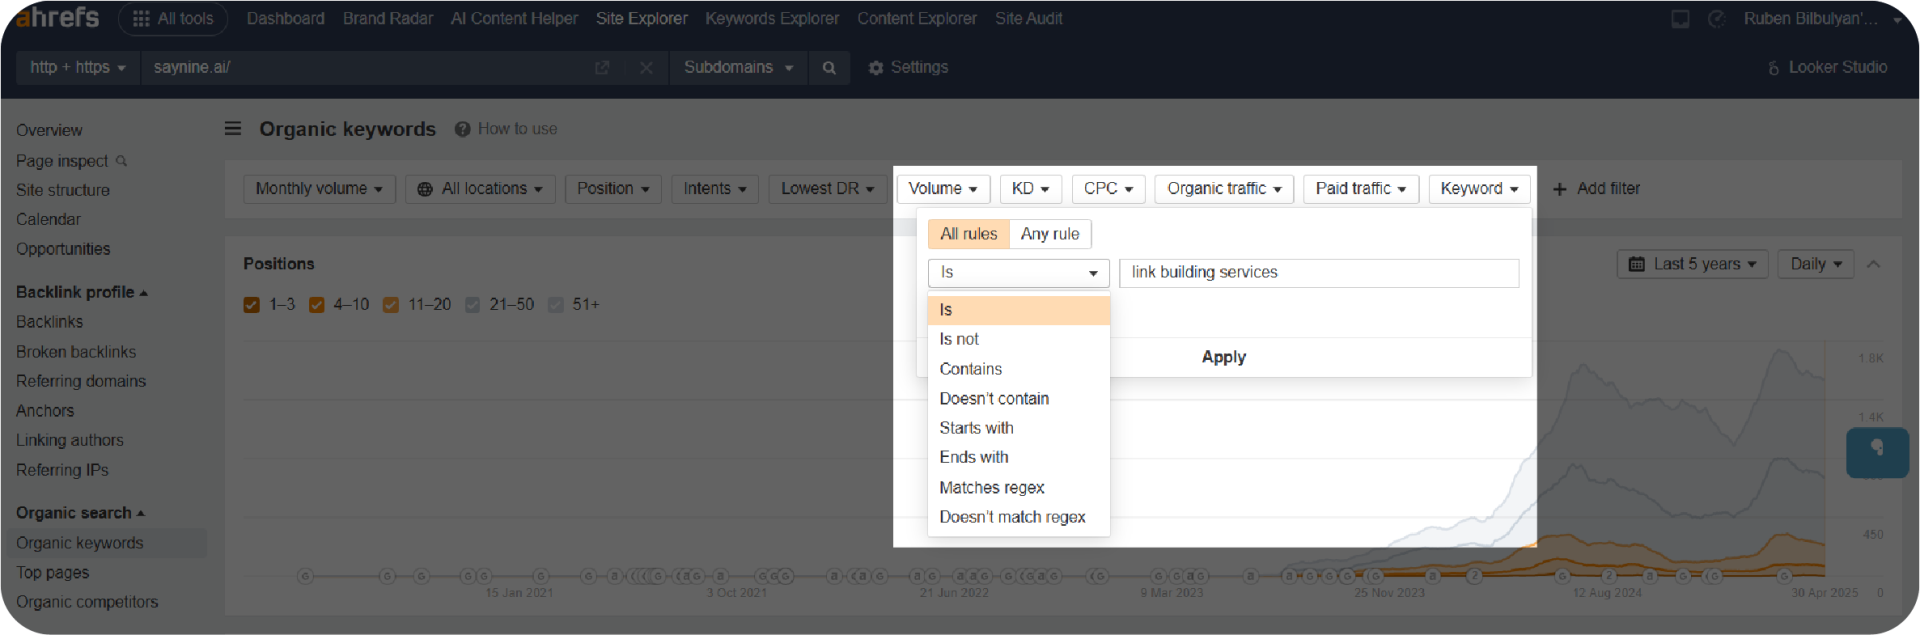Open URL in new tab icon
Image resolution: width=1920 pixels, height=635 pixels.
[602, 68]
